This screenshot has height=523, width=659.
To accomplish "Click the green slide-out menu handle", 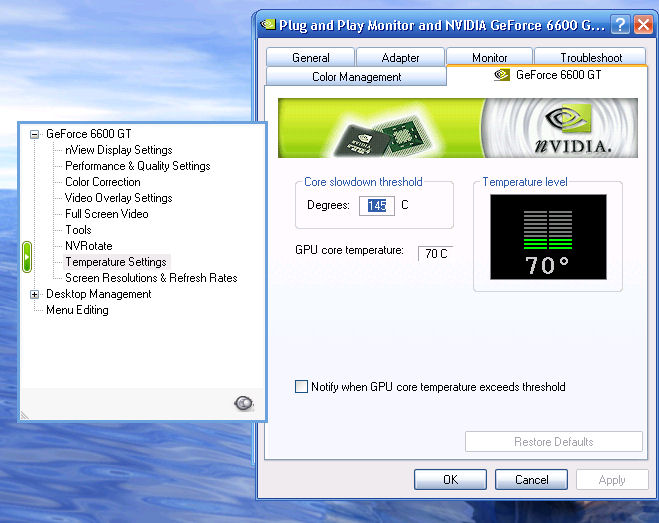I will tap(26, 256).
